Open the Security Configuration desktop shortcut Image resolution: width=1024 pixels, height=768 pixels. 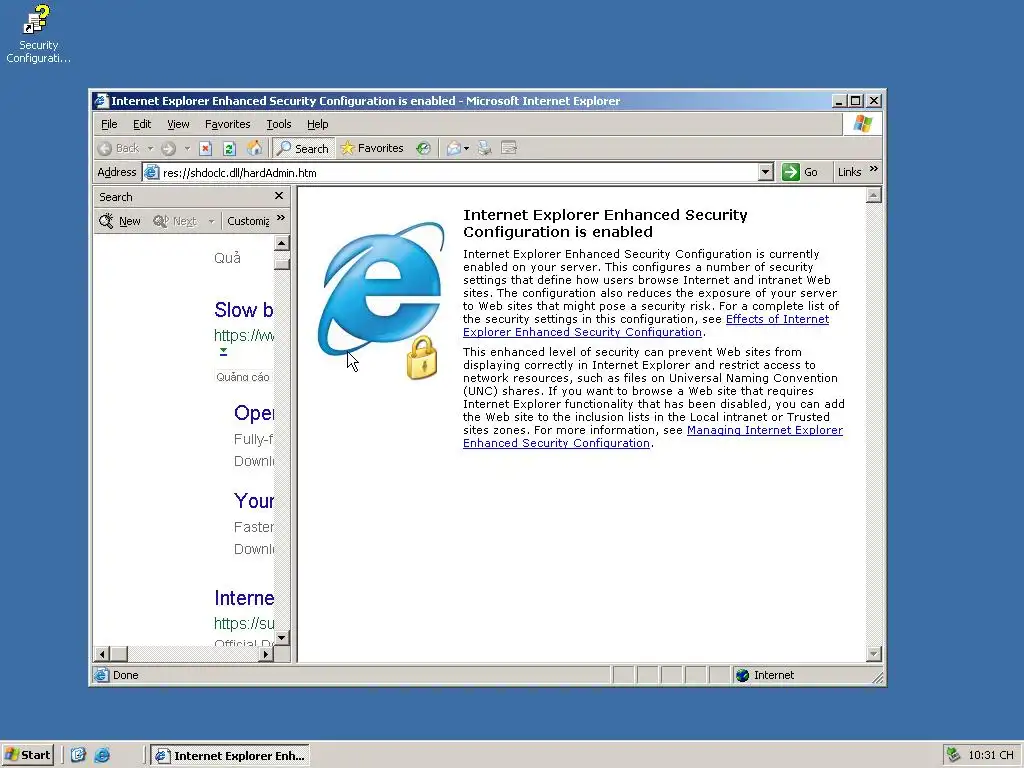[38, 34]
